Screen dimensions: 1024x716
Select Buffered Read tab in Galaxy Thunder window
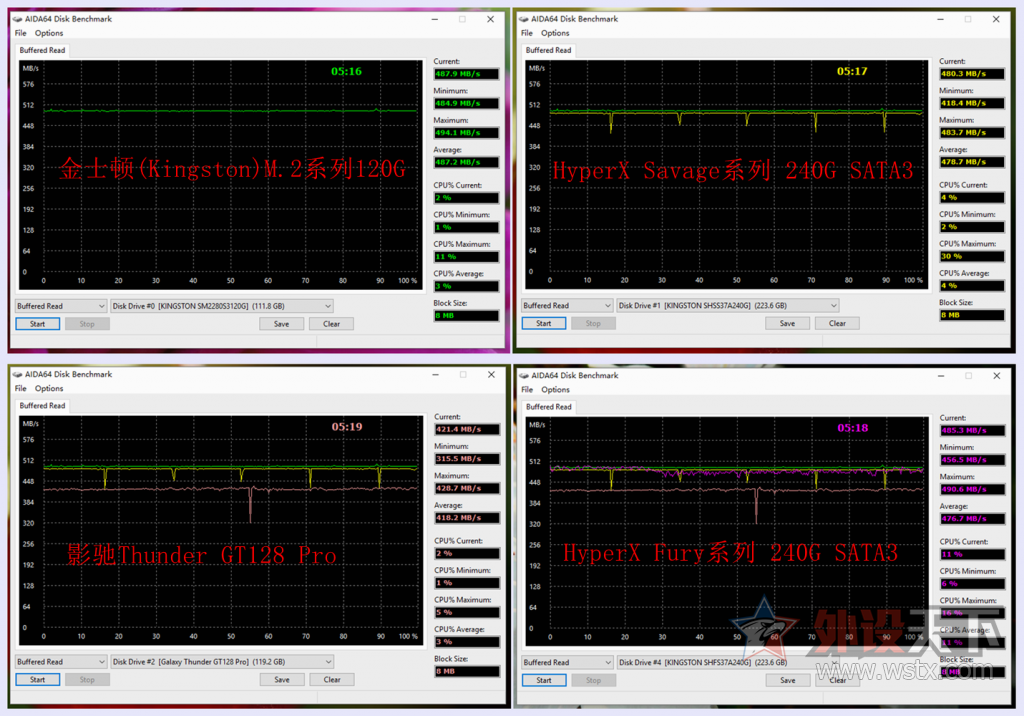tap(42, 406)
